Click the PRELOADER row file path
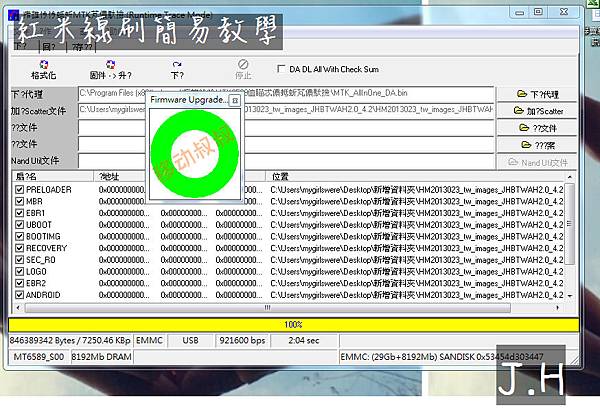 pos(417,190)
